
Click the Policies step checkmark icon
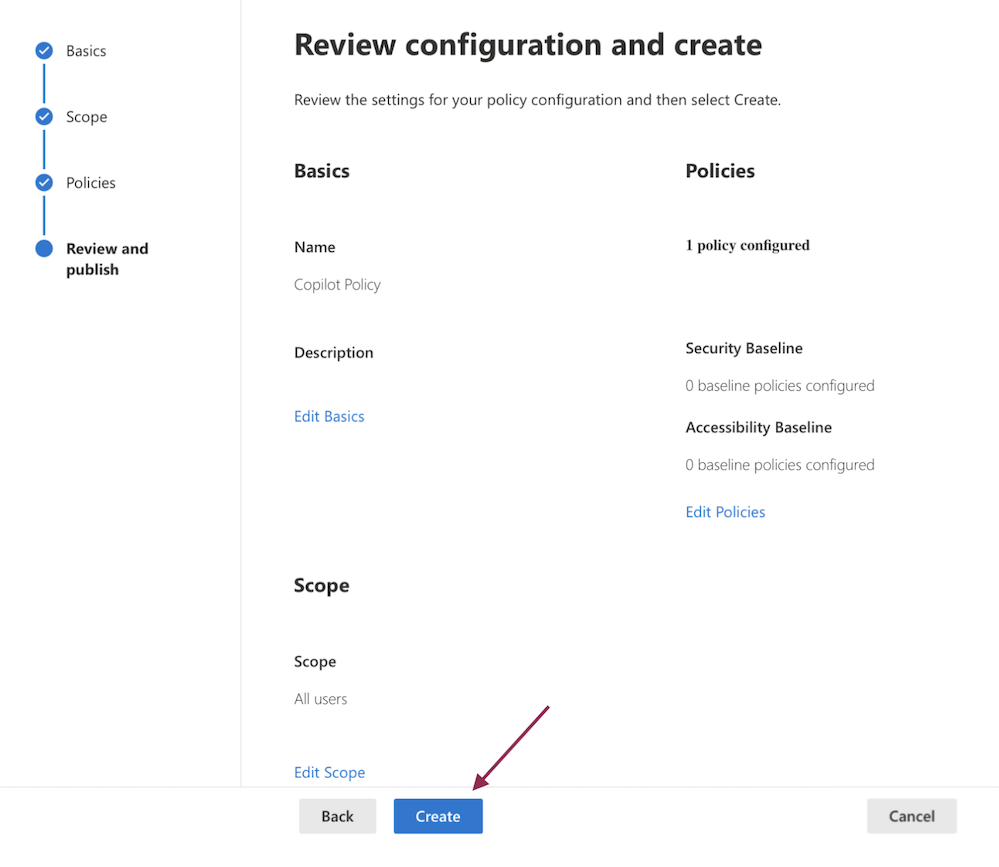point(44,183)
